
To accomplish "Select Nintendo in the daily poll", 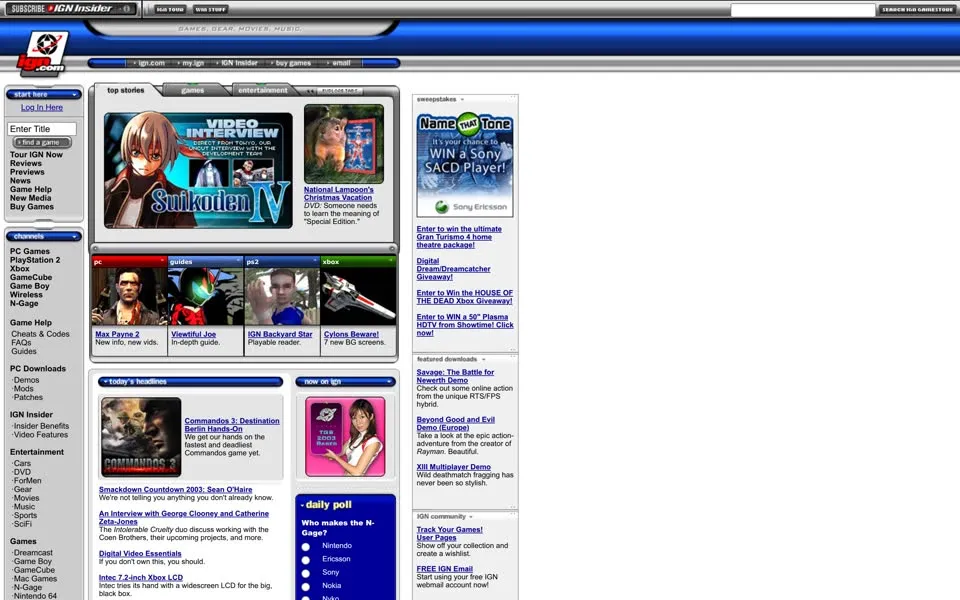I will pyautogui.click(x=306, y=547).
